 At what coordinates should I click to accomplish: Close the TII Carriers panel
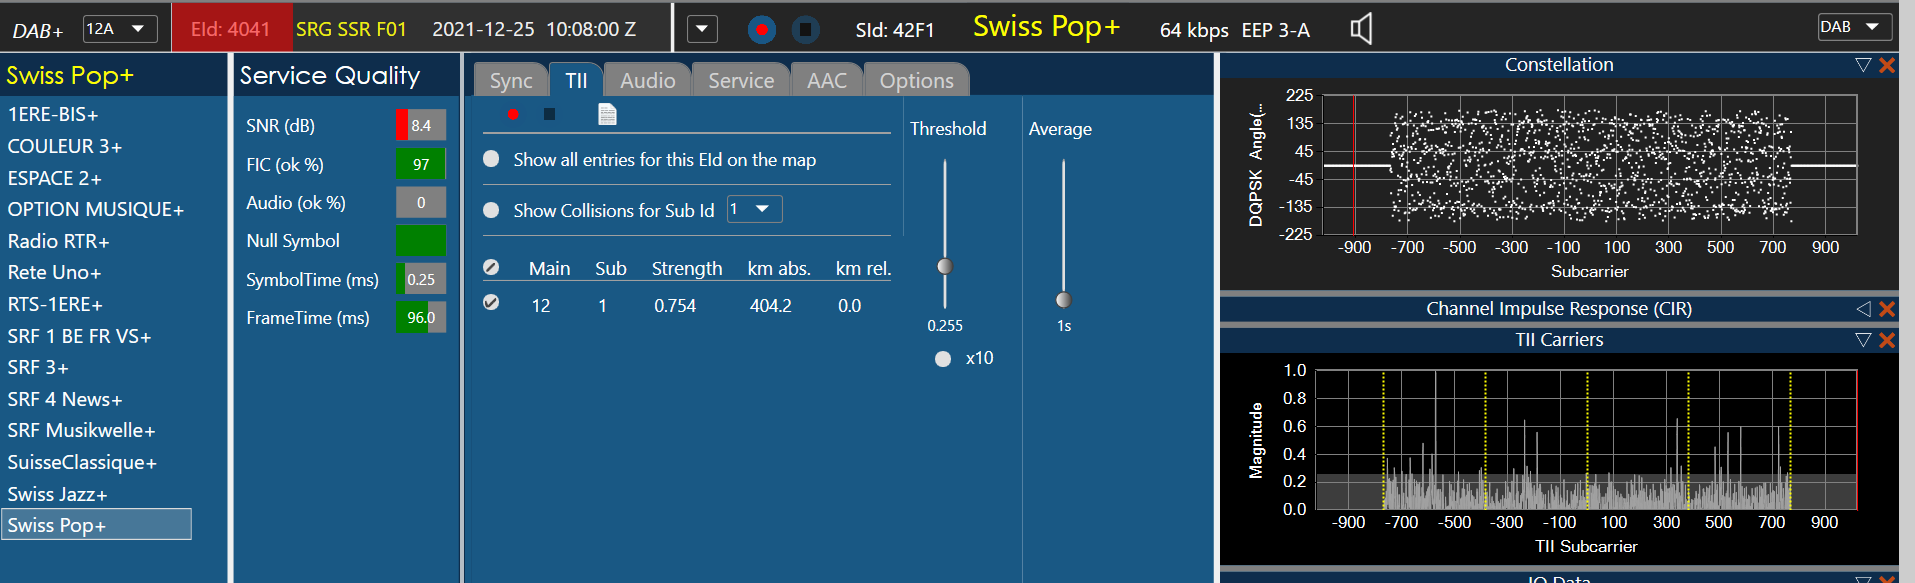tap(1887, 340)
